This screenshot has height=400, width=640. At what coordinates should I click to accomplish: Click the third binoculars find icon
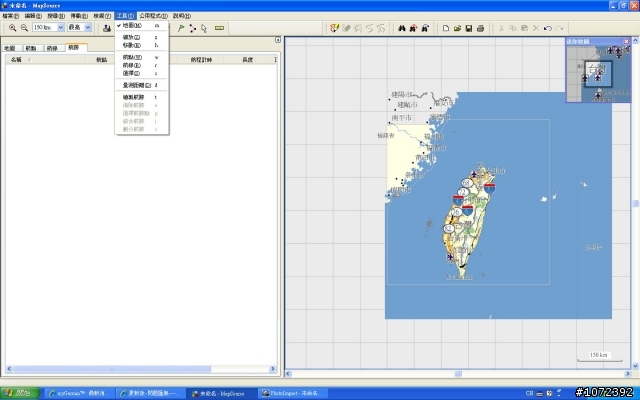click(425, 28)
